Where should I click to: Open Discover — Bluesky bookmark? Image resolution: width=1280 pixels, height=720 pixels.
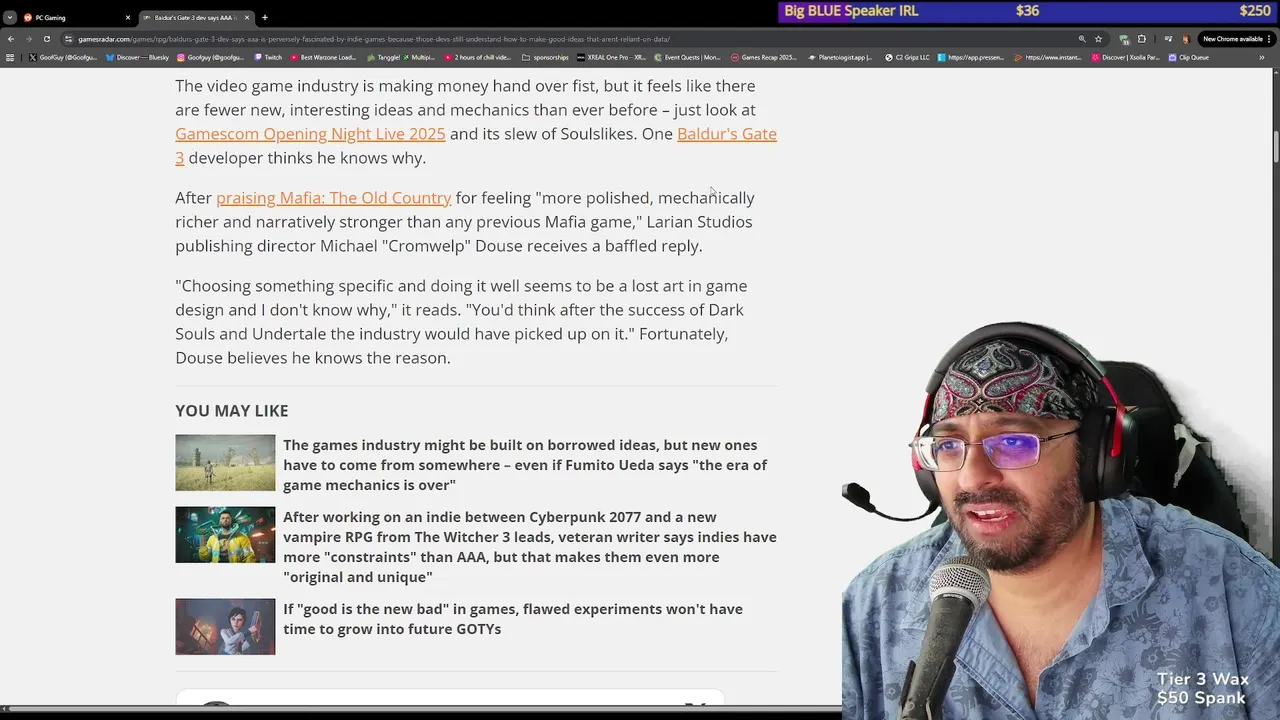(x=137, y=57)
